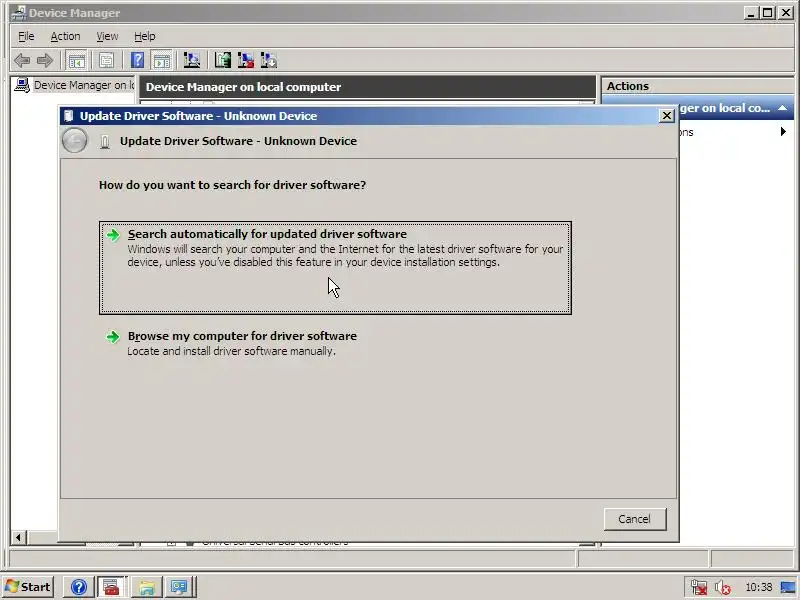Select Device Manager on local node in tree
The height and width of the screenshot is (600, 800).
(84, 85)
